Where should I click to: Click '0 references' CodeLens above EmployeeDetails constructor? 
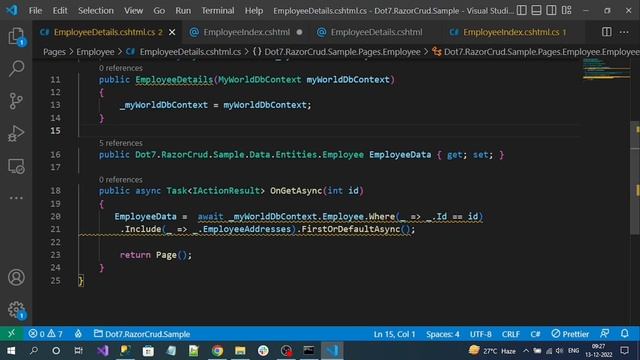coord(121,68)
